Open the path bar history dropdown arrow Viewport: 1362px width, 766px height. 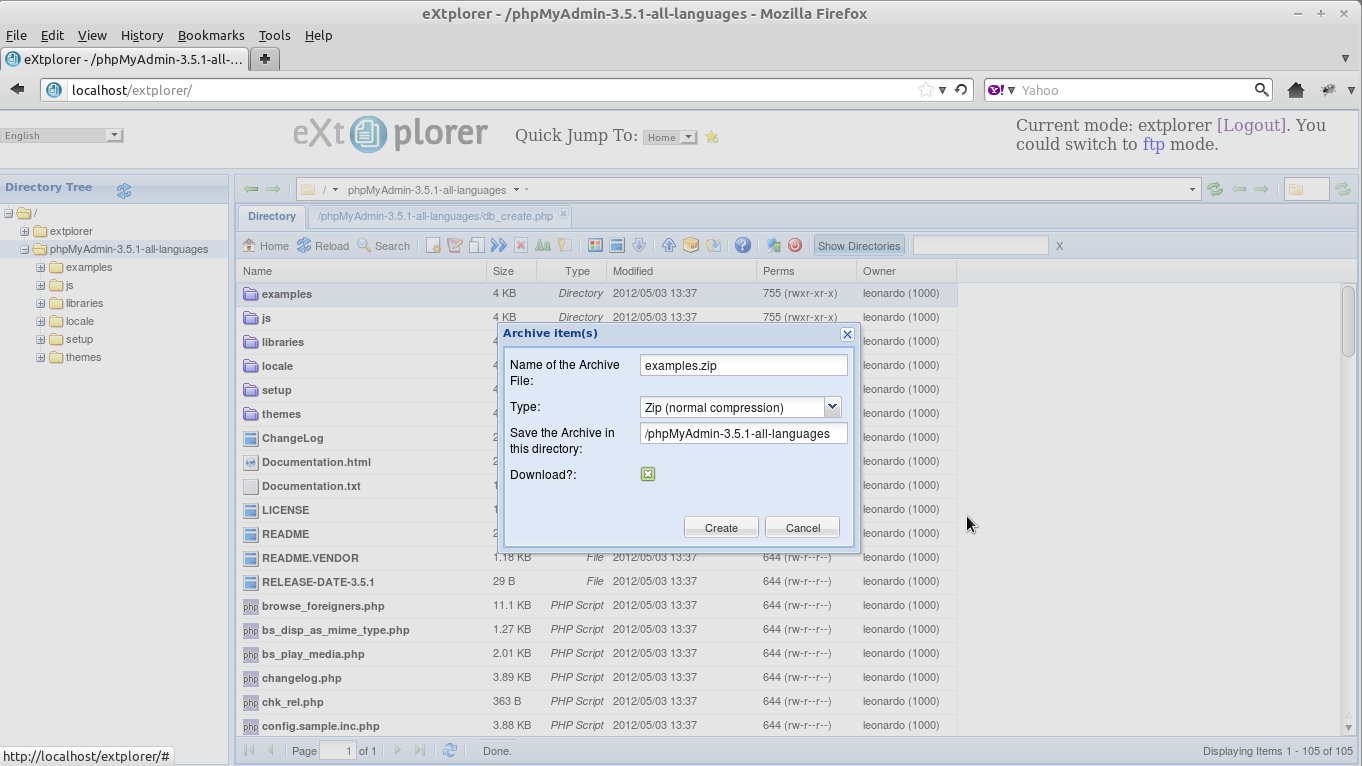[x=1192, y=190]
